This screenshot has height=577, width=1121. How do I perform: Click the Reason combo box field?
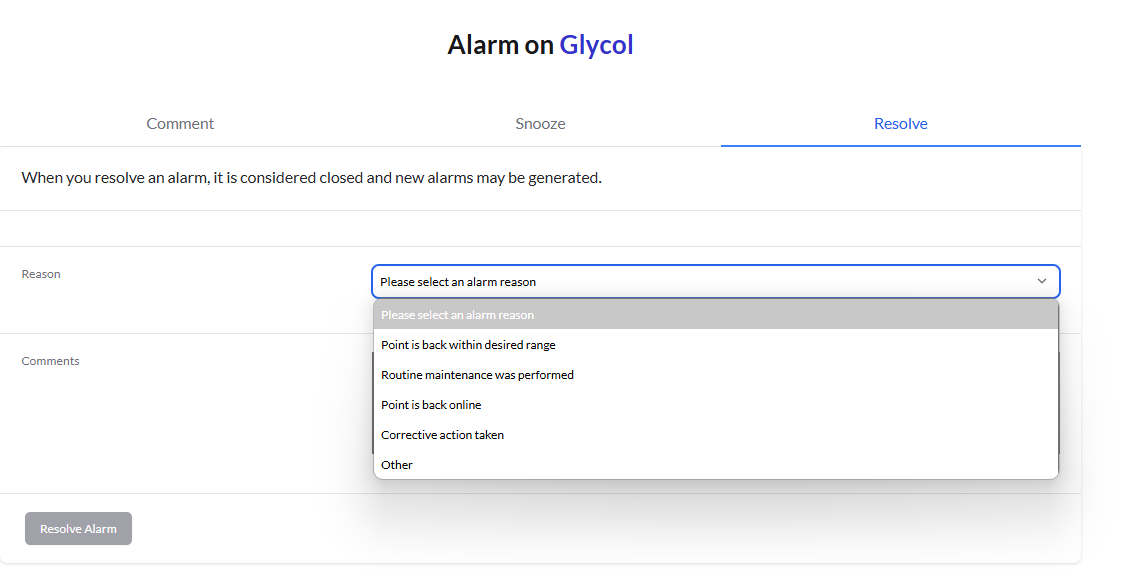716,282
